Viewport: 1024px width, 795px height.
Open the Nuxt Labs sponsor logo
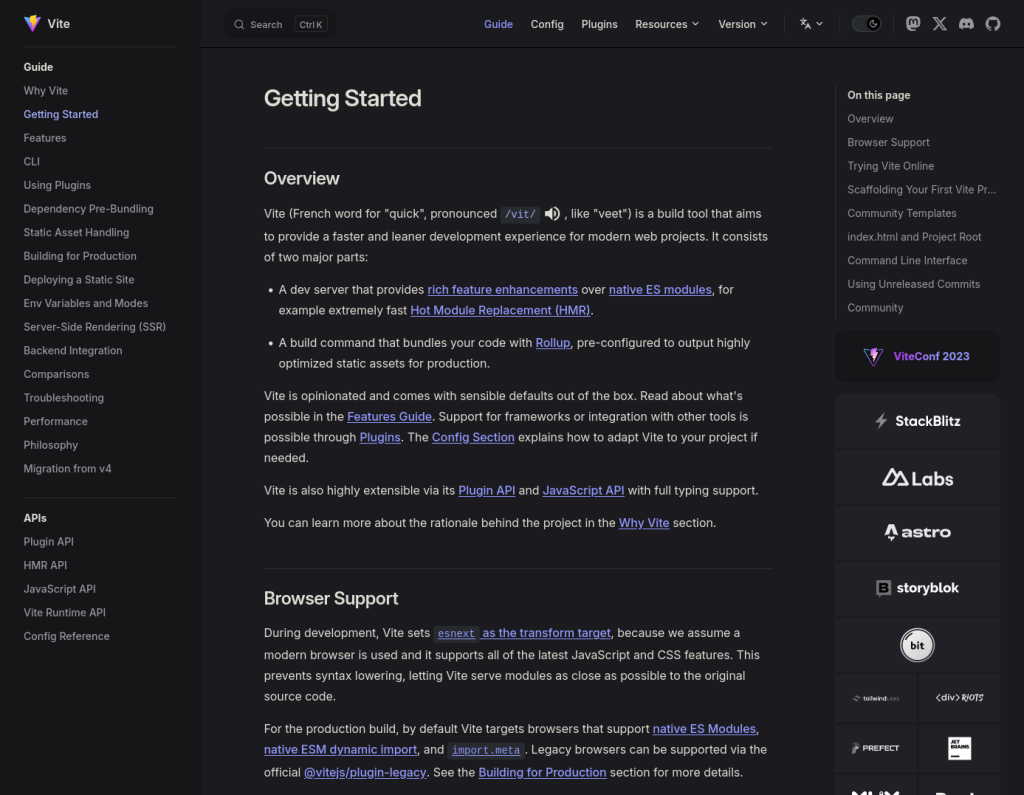click(918, 478)
